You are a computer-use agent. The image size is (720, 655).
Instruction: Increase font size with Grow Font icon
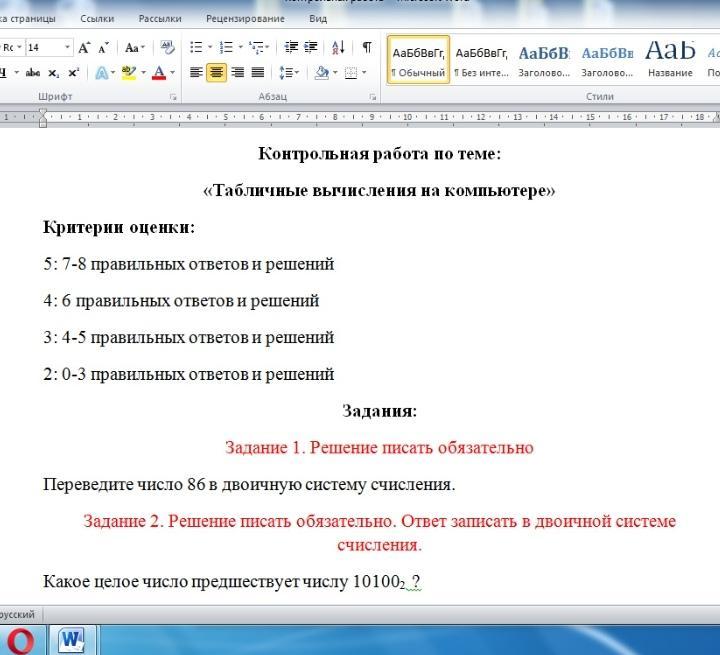pos(84,48)
